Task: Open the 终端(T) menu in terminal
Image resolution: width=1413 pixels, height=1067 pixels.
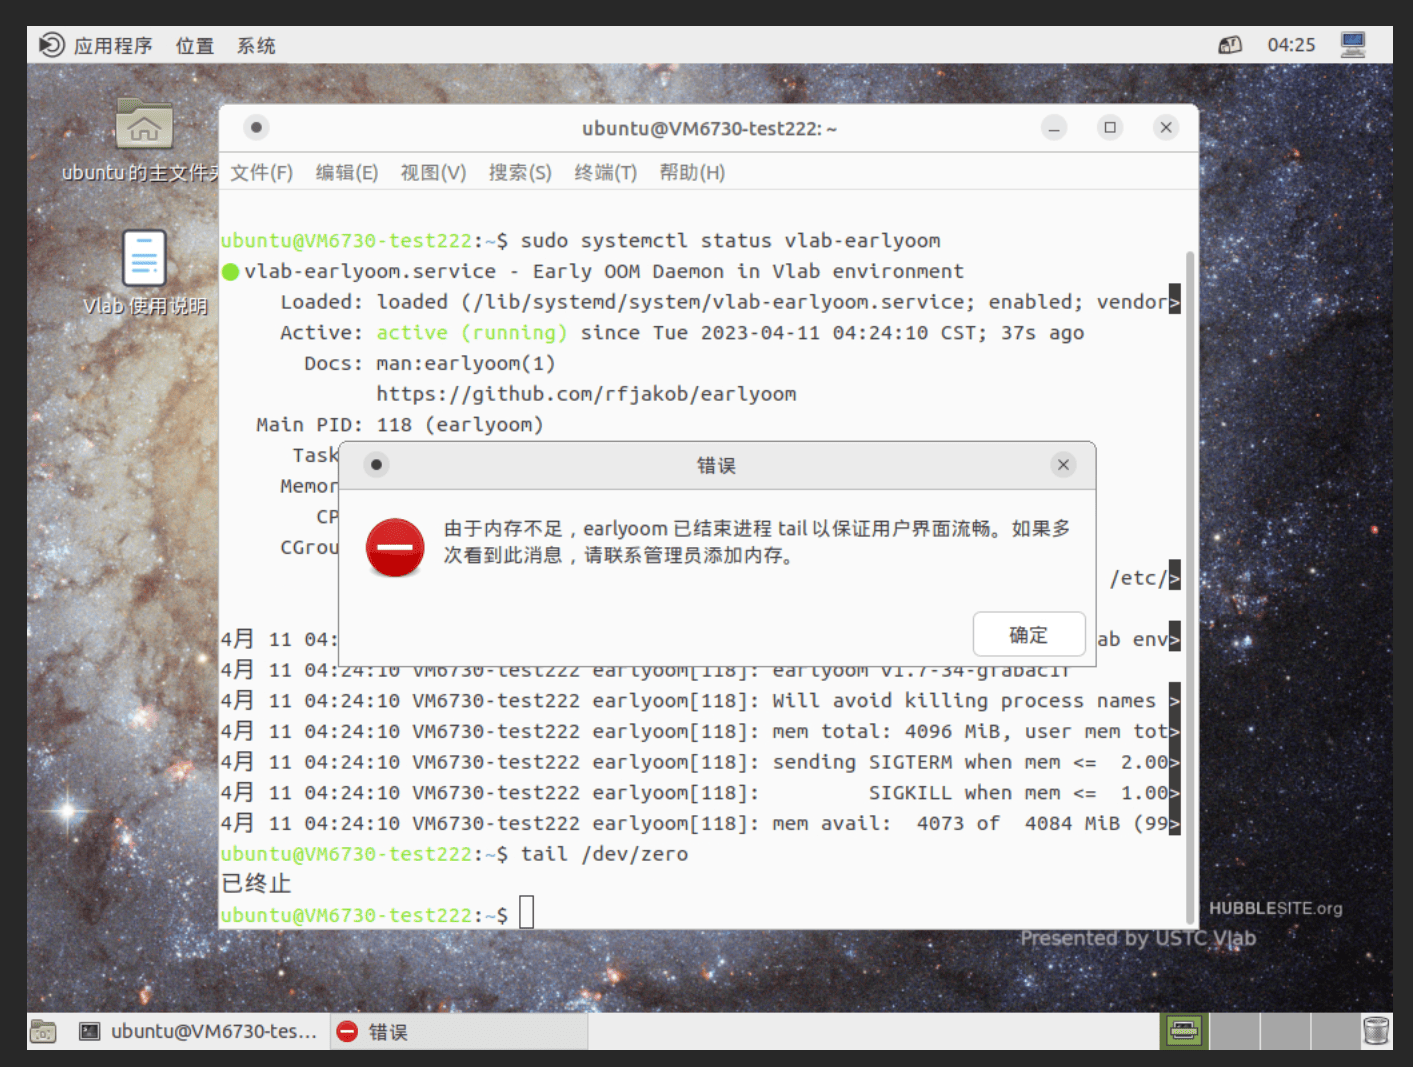Action: click(605, 173)
